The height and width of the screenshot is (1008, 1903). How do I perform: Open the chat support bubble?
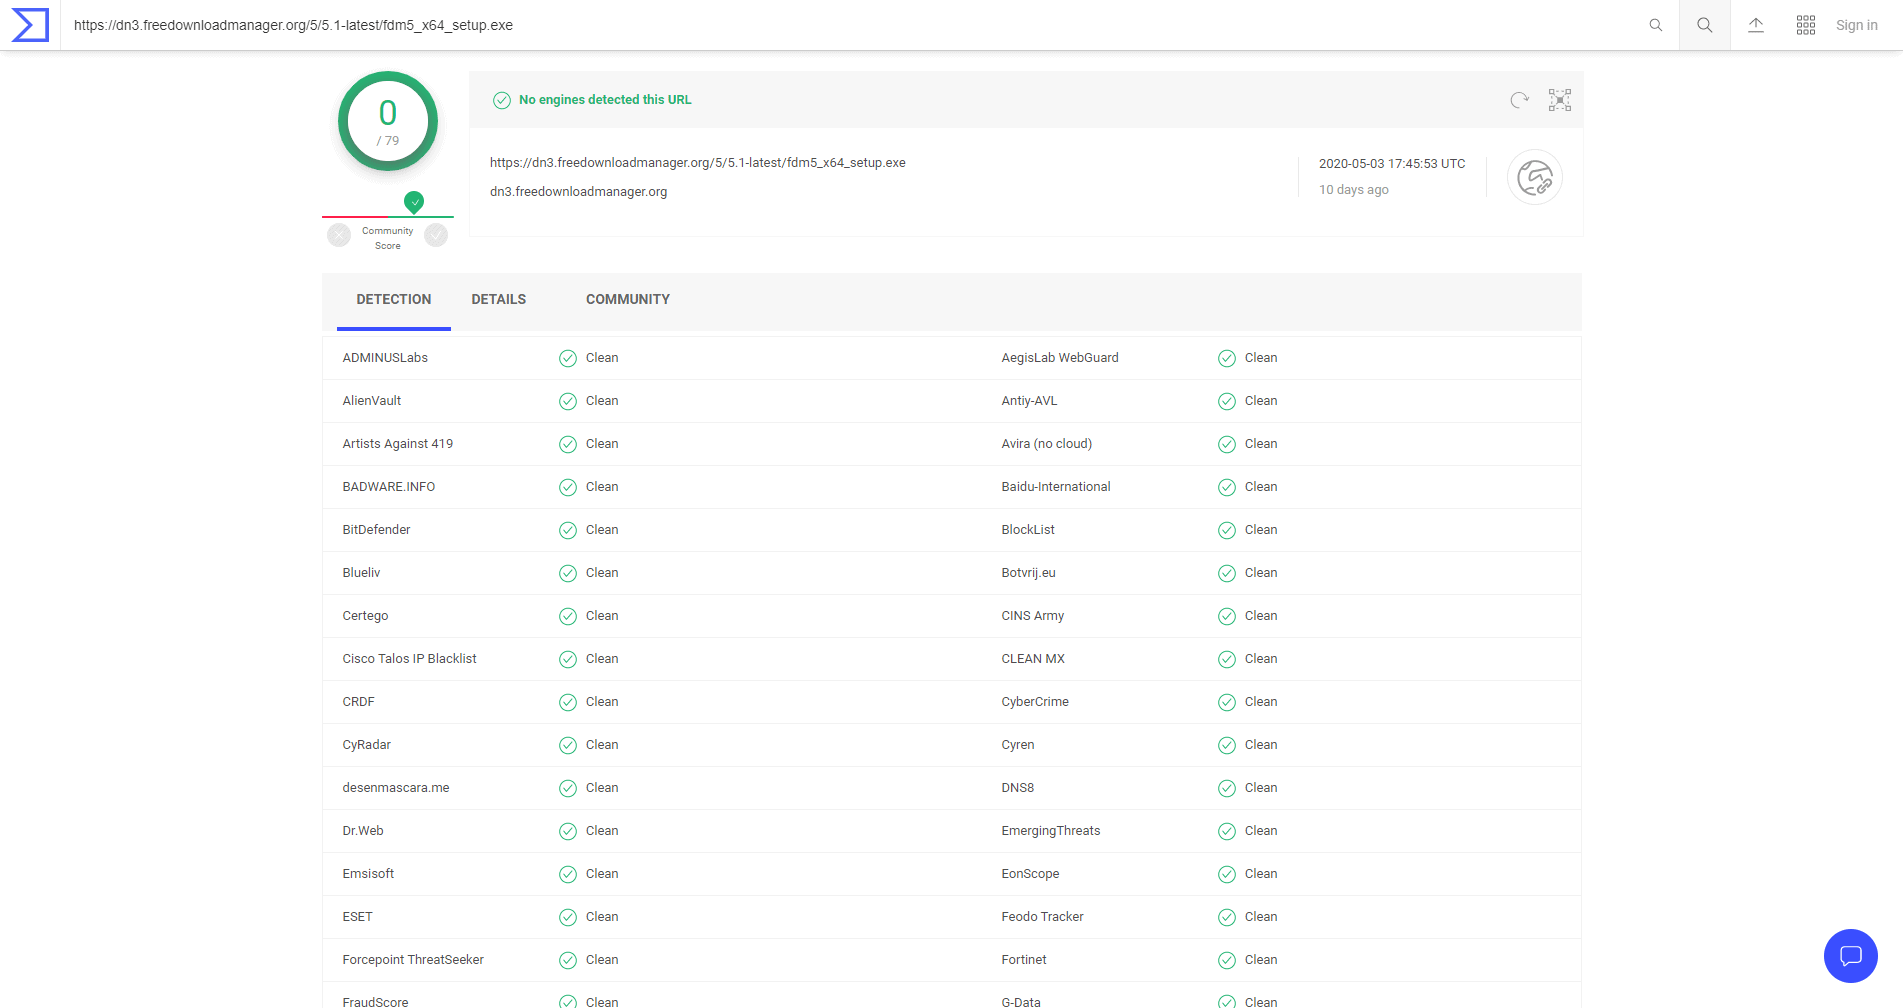tap(1850, 955)
